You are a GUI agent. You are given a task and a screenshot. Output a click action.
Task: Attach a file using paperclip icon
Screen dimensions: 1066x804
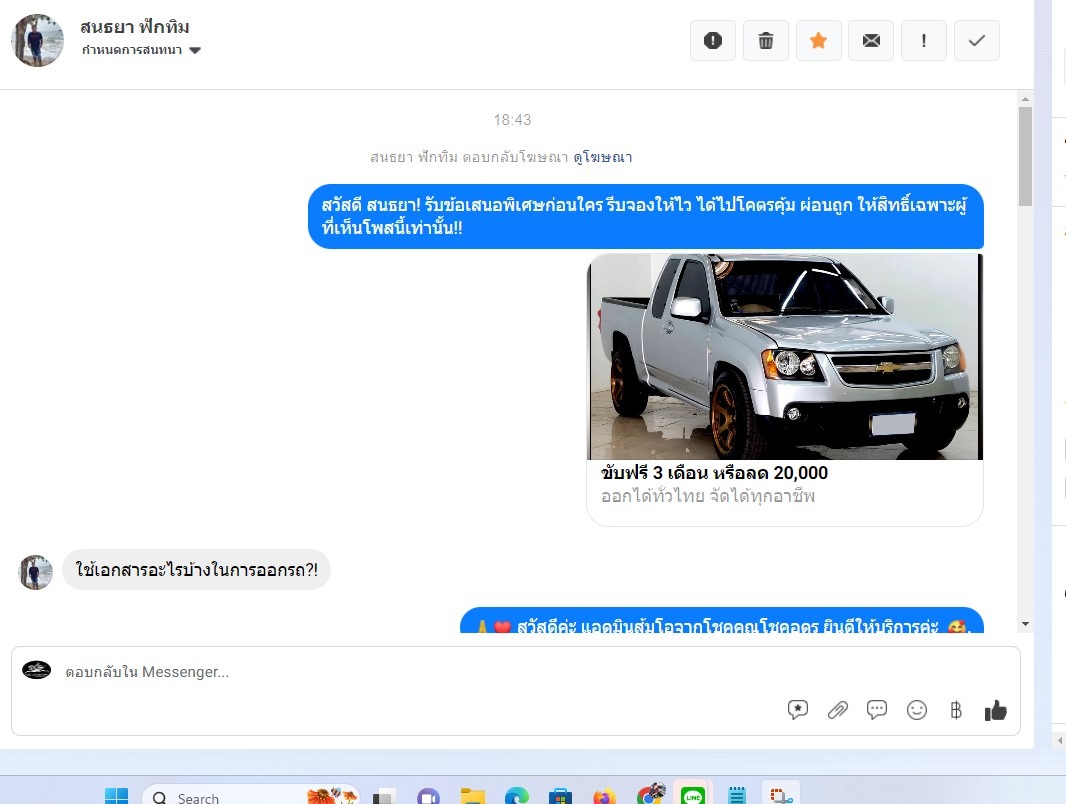coord(838,710)
